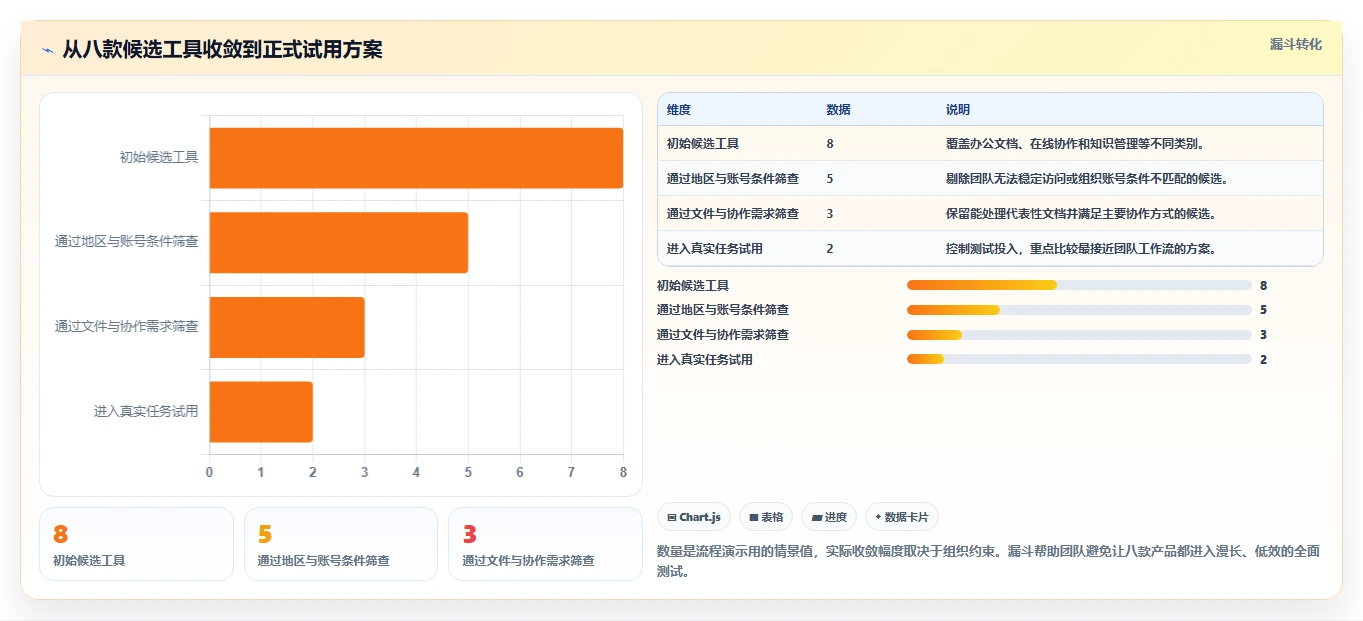Image resolution: width=1363 pixels, height=621 pixels.
Task: Click the 通过文件与协作需求筛查 chart bar
Action: tap(287, 327)
